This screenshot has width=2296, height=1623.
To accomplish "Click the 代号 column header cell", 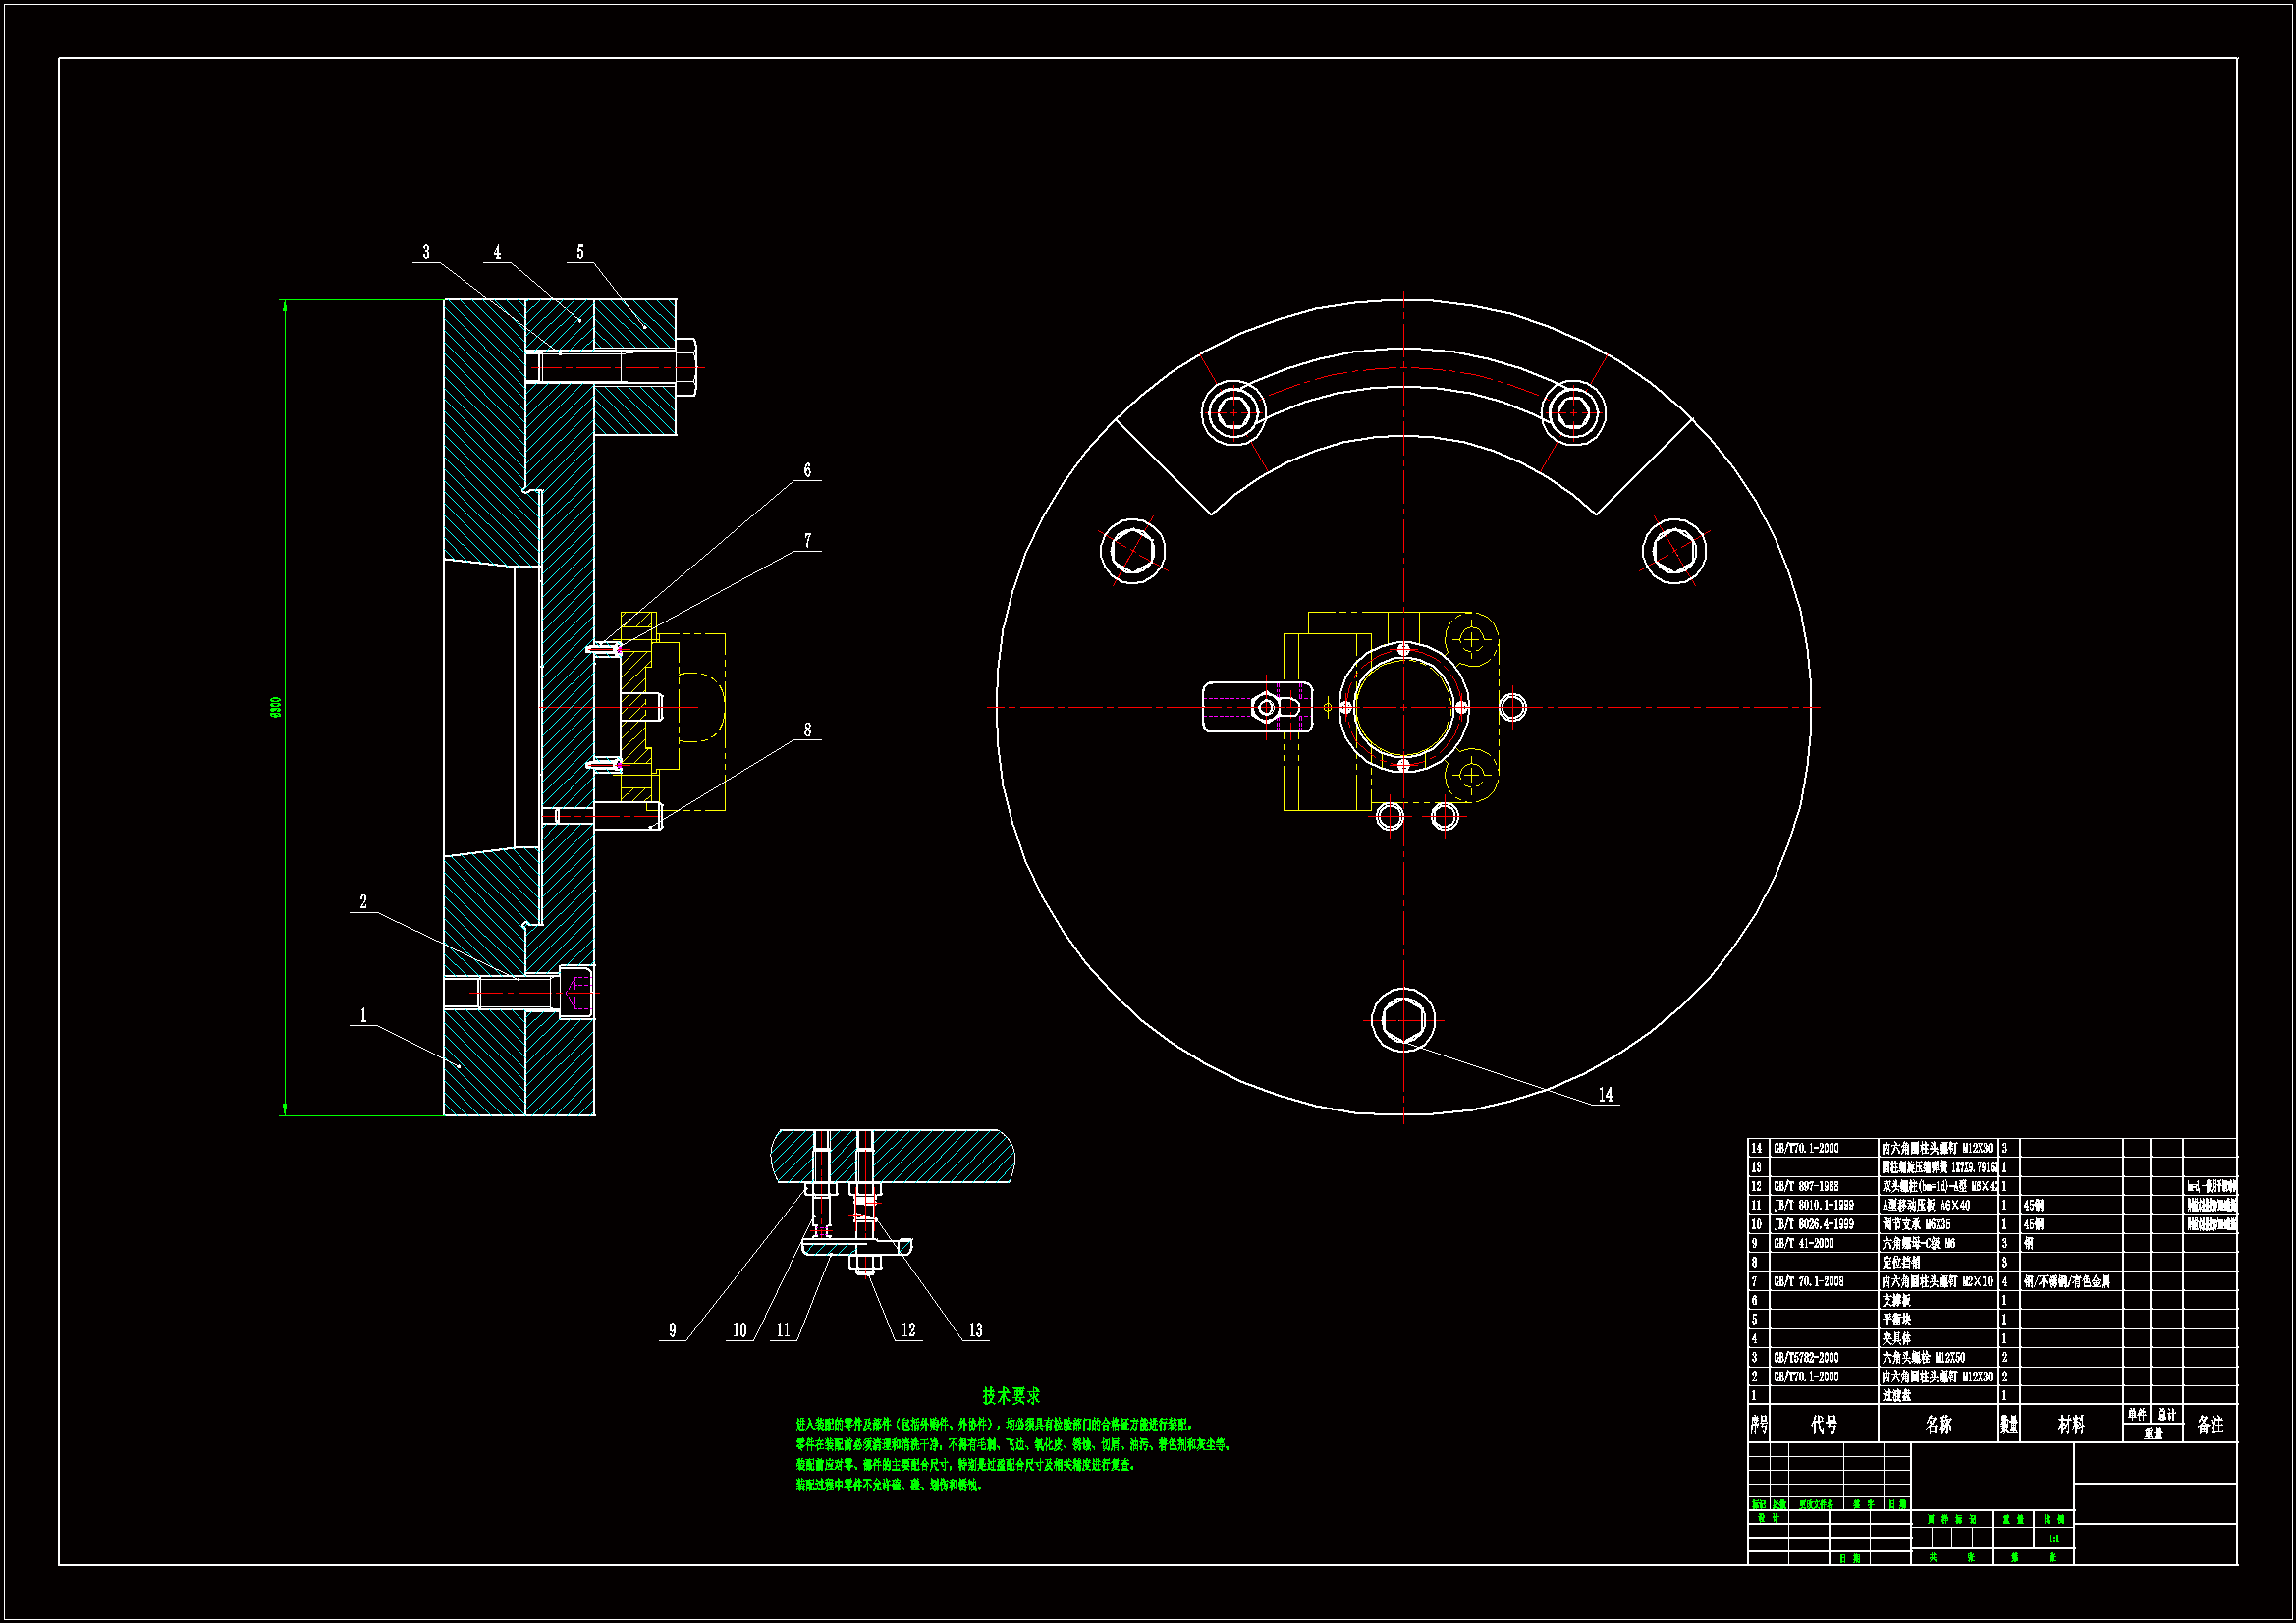I will coord(1823,1424).
